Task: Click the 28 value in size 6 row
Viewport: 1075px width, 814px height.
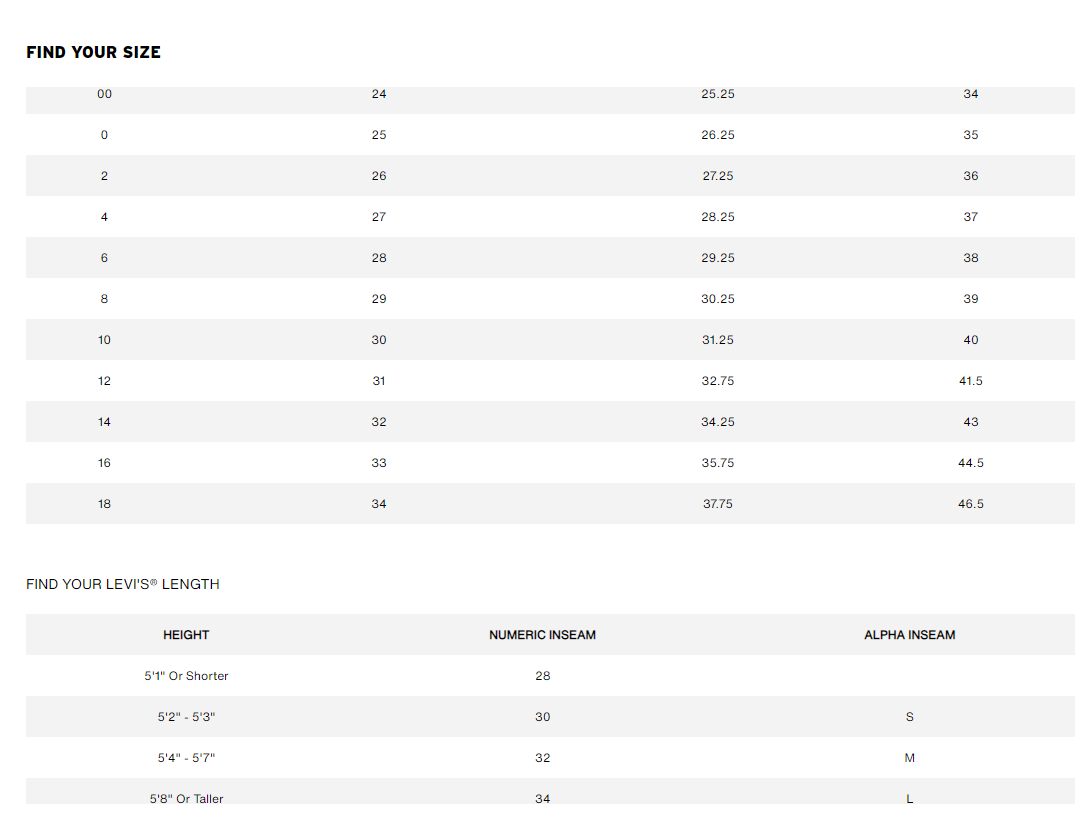Action: click(x=379, y=258)
